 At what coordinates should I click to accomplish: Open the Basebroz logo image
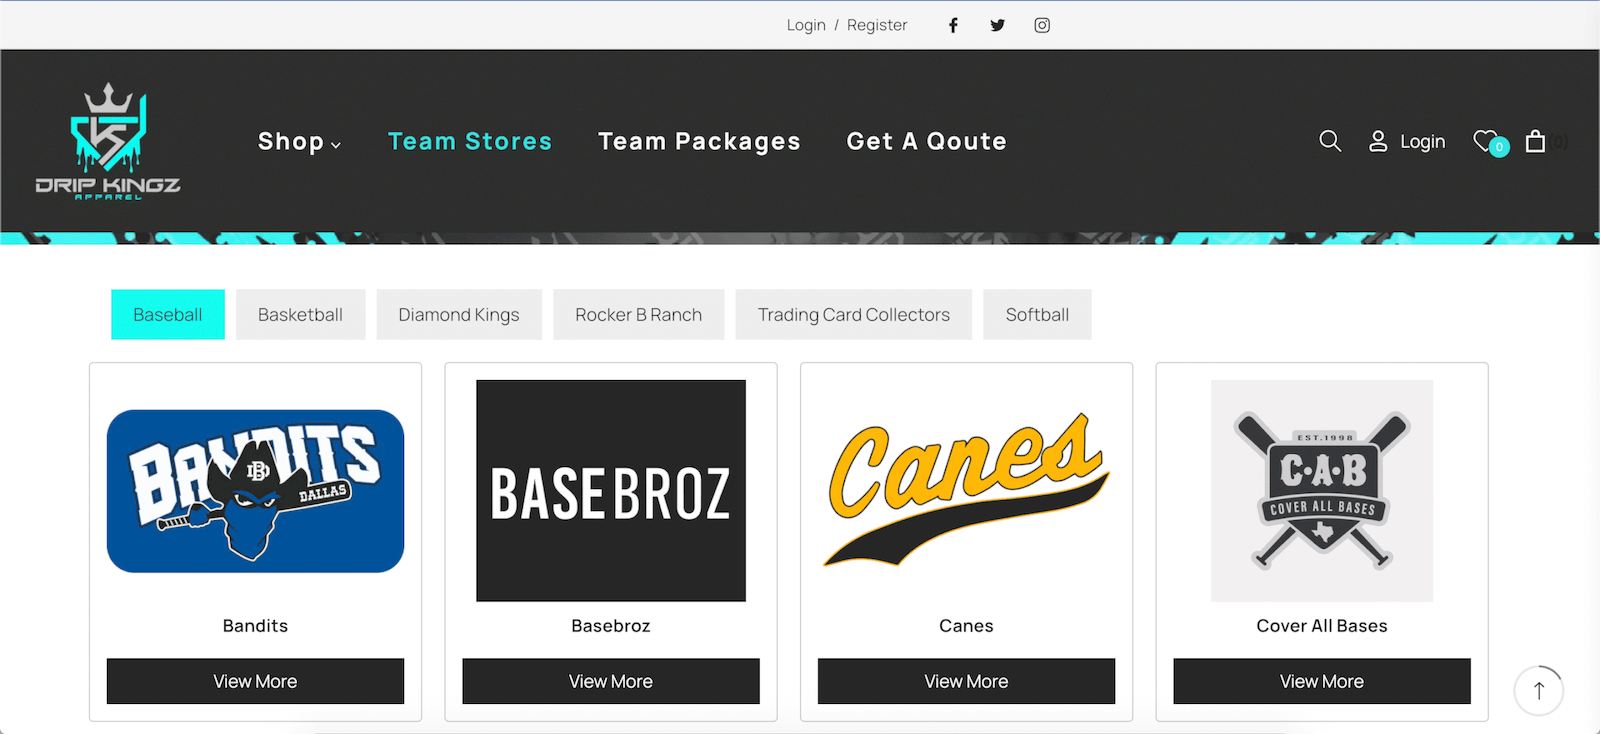611,490
